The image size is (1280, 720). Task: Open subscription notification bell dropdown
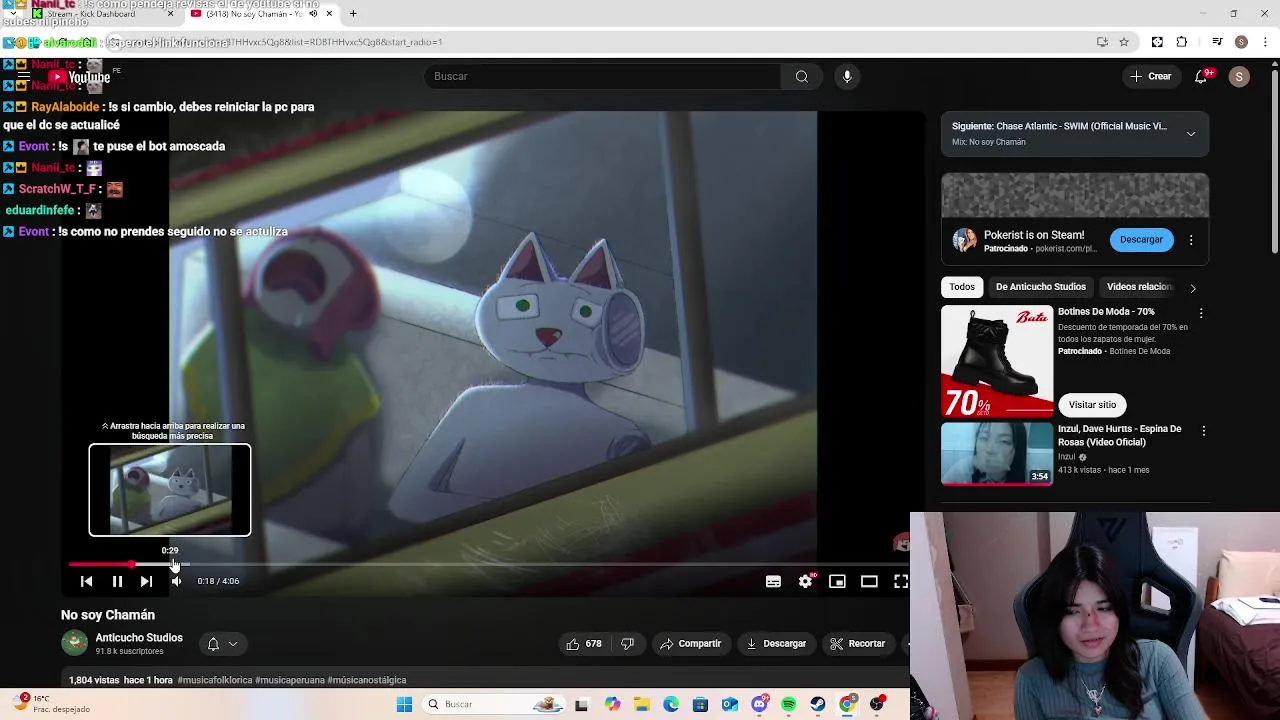pos(222,644)
